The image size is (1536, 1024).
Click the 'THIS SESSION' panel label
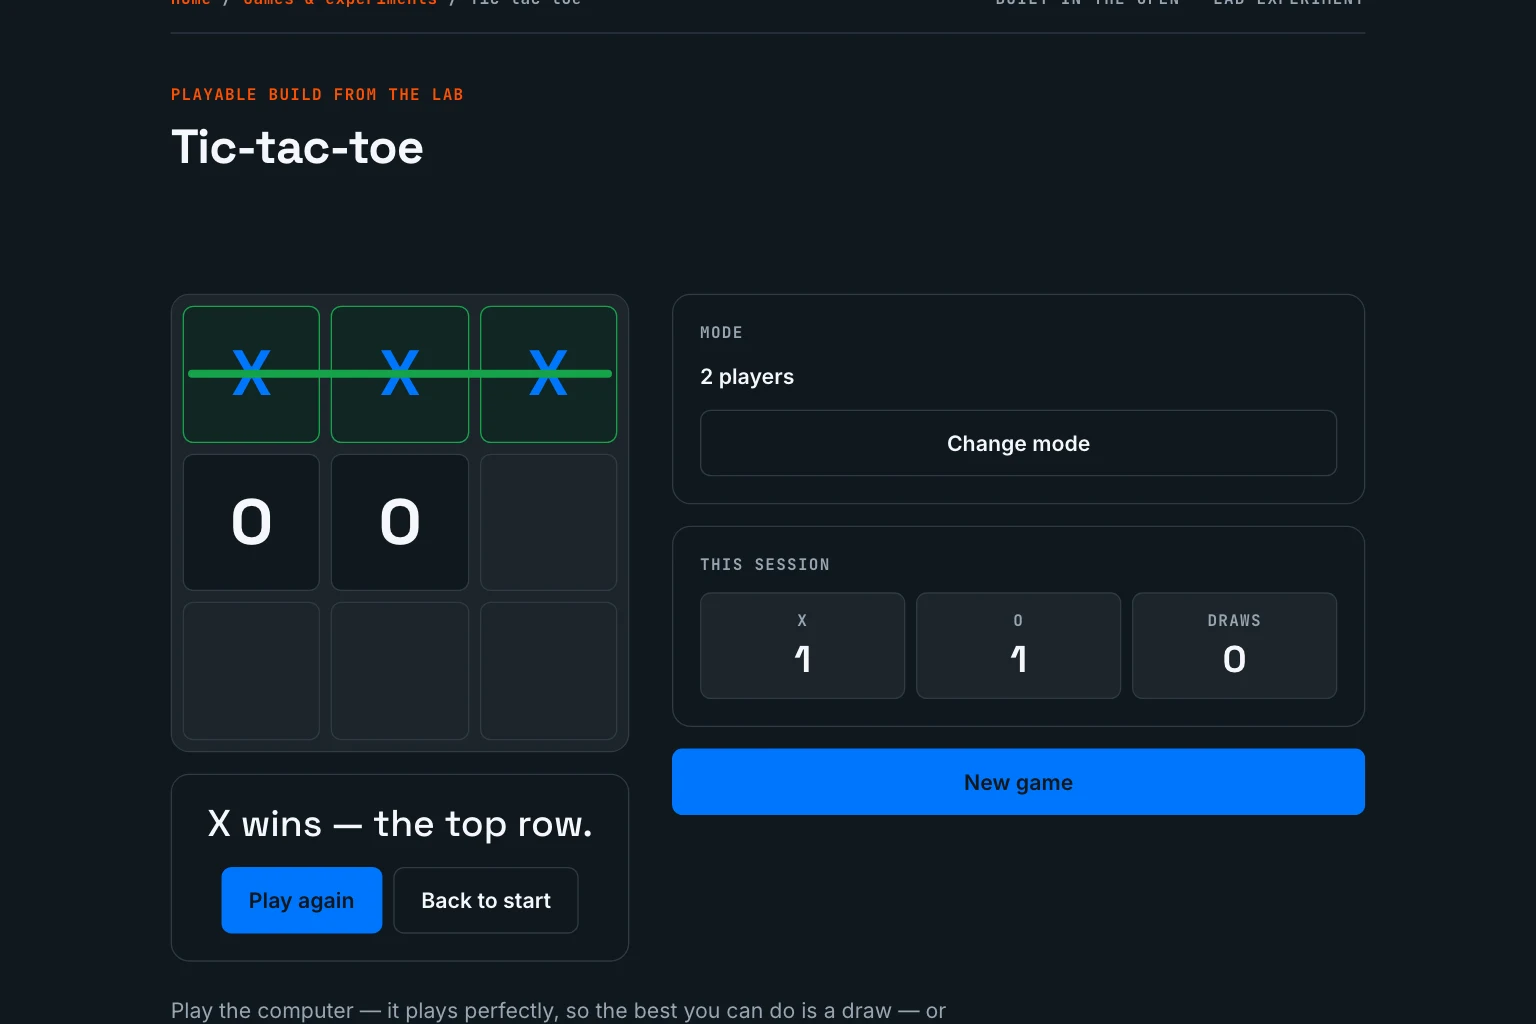[x=765, y=565]
